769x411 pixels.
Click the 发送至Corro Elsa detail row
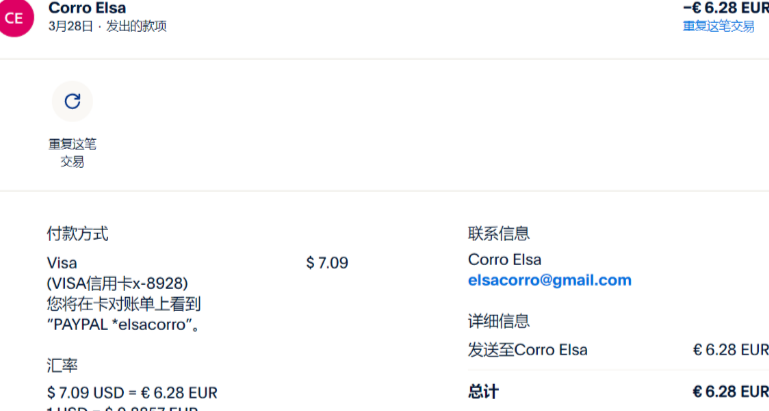pos(528,350)
